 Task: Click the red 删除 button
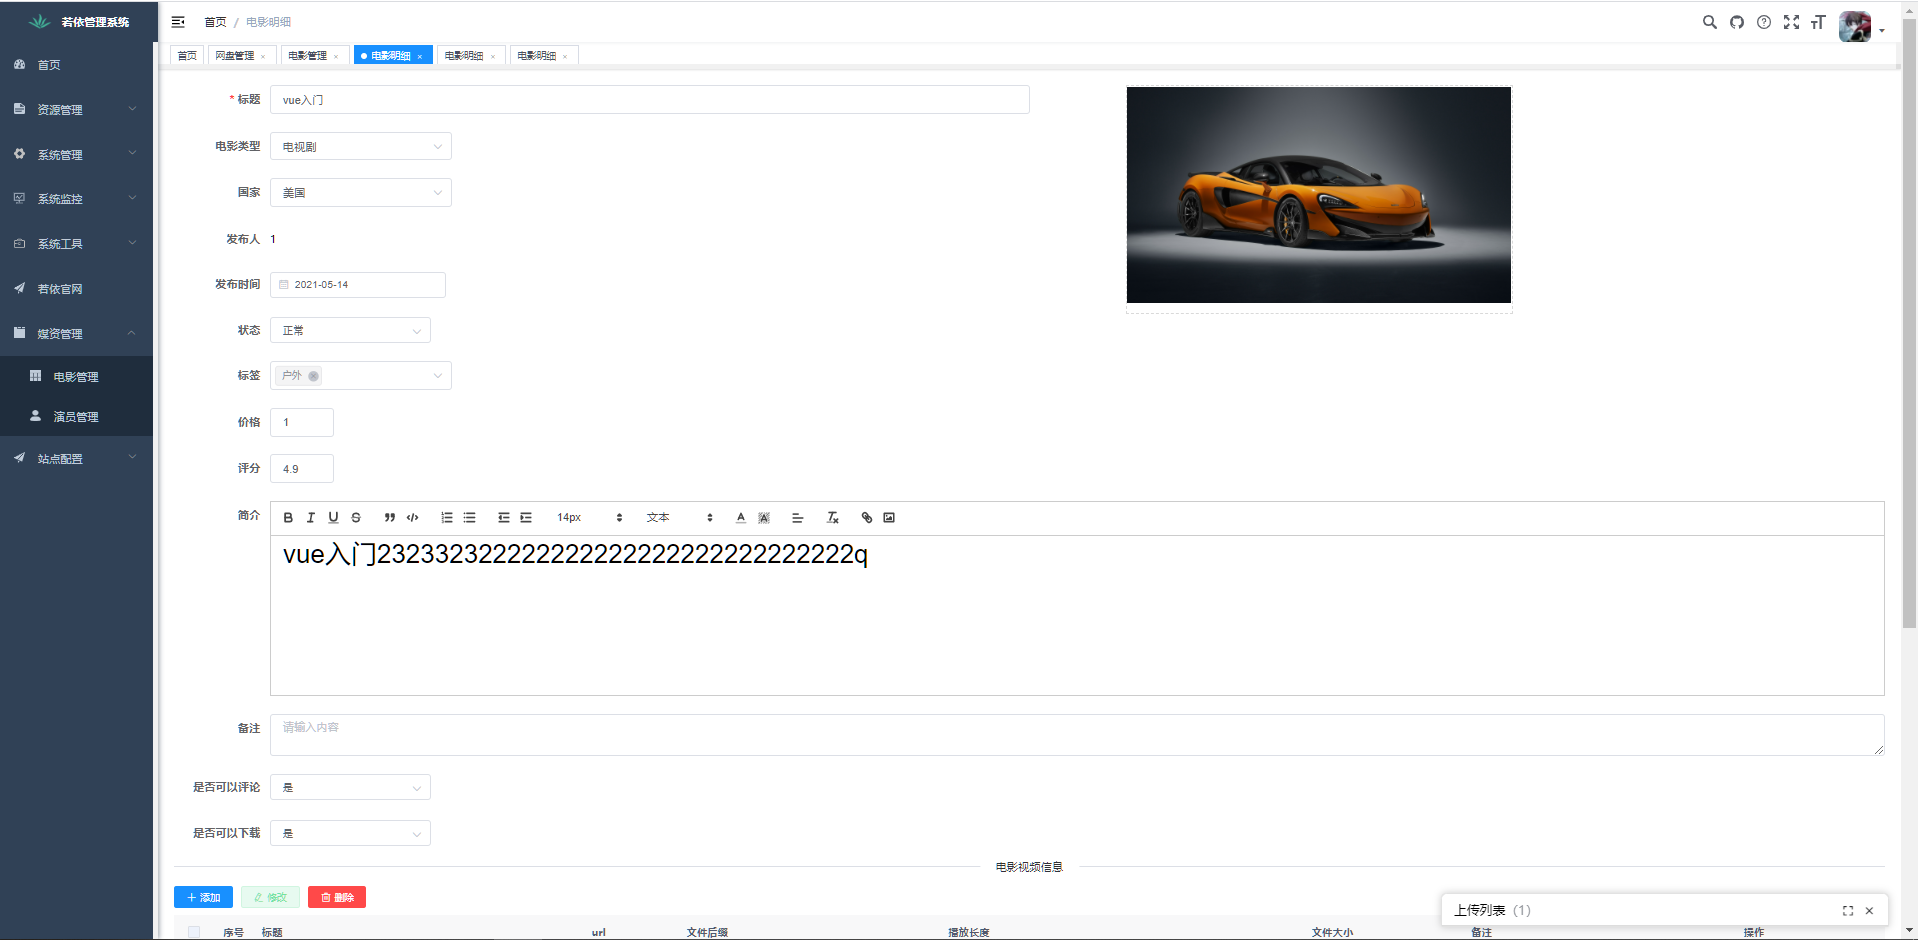coord(337,897)
